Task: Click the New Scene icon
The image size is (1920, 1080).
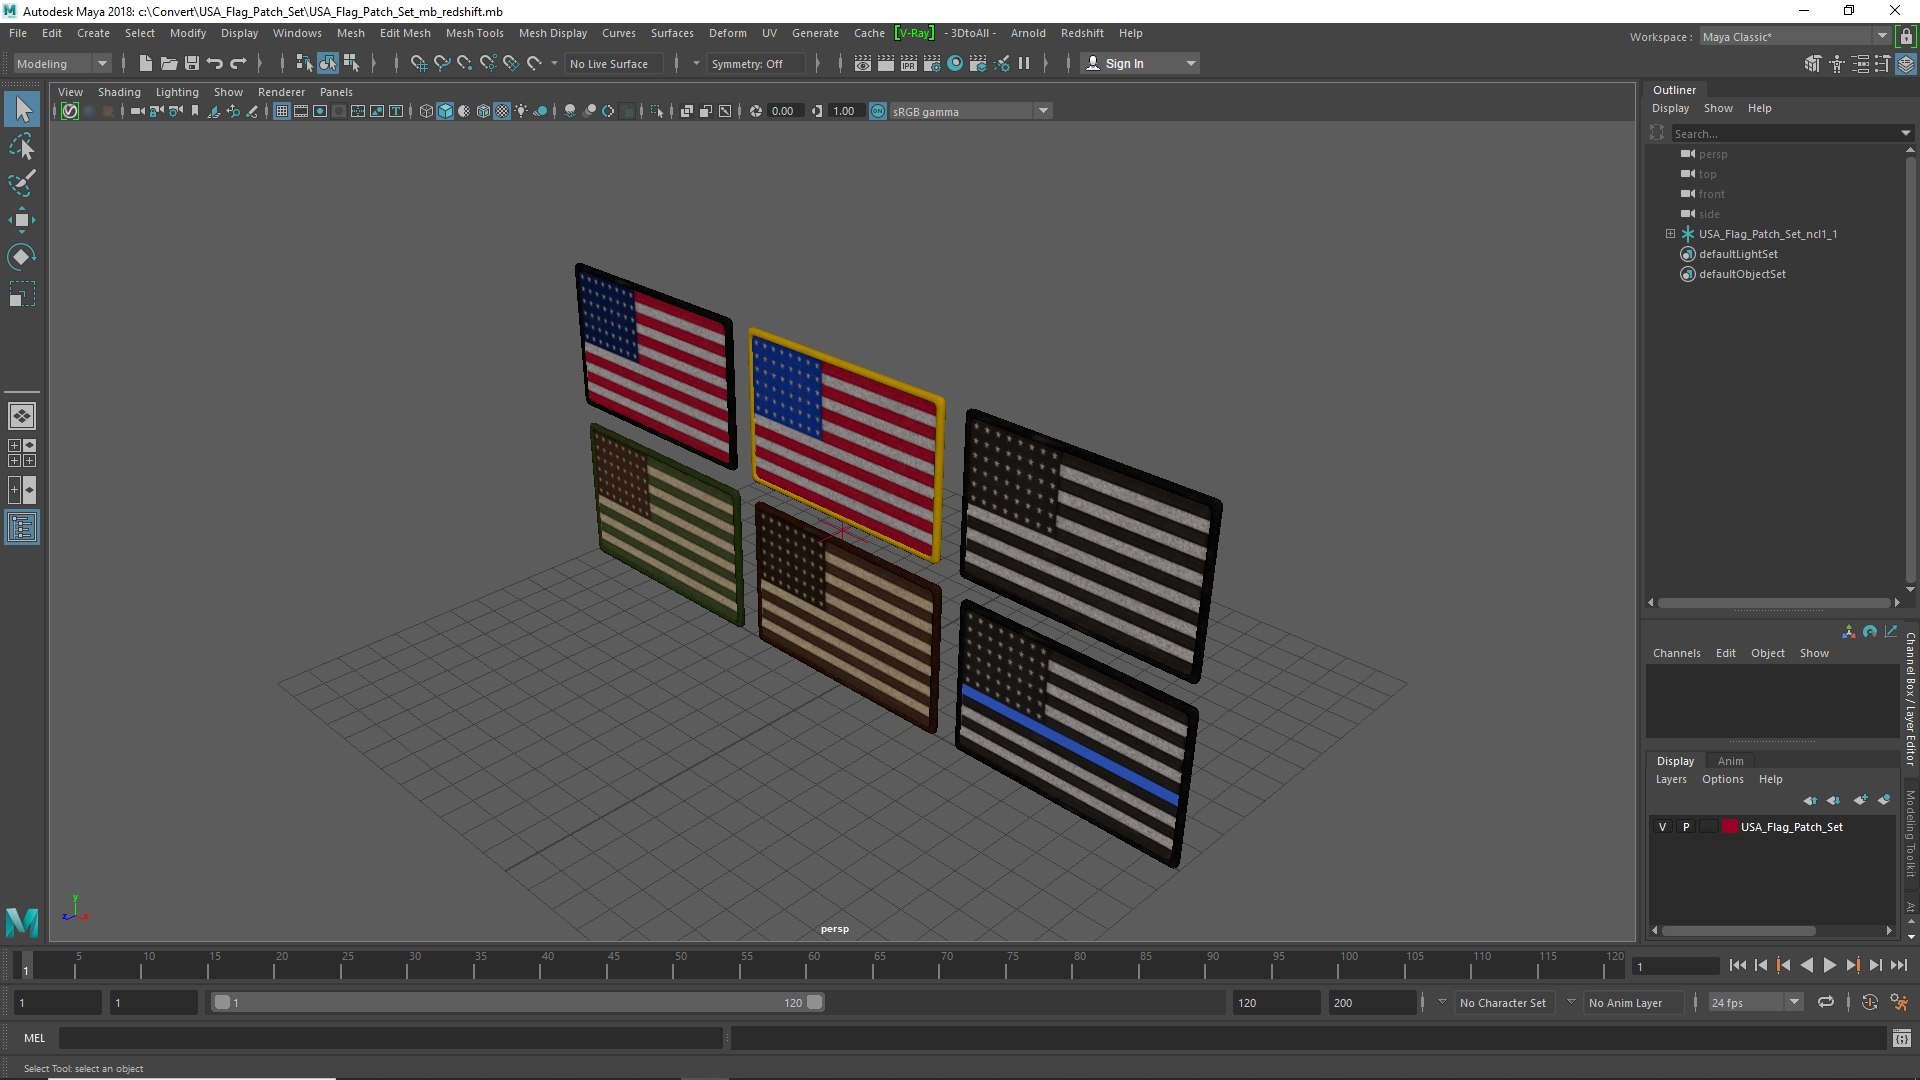Action: (x=145, y=63)
